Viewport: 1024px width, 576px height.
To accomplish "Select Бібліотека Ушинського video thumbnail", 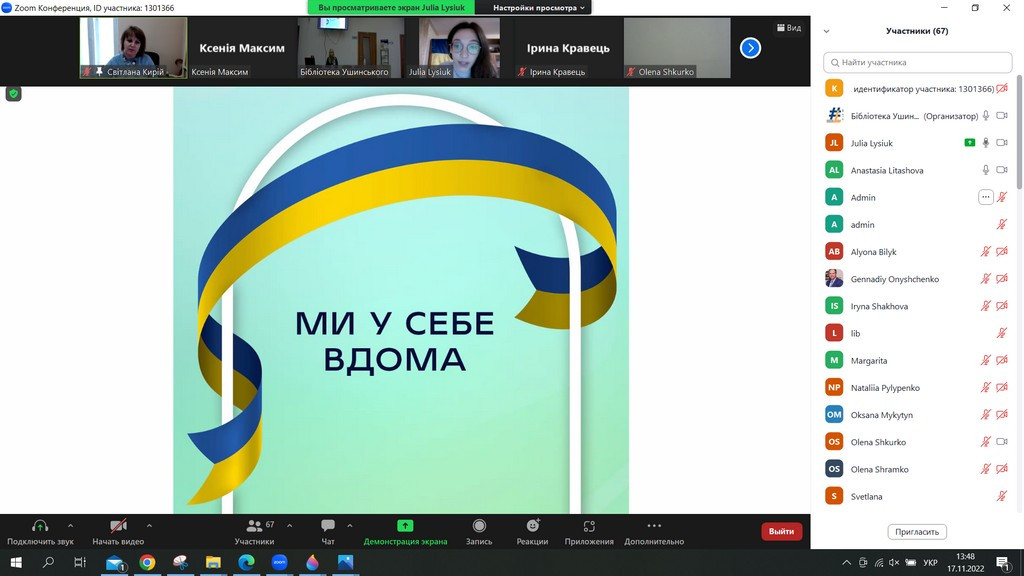I will [x=350, y=48].
